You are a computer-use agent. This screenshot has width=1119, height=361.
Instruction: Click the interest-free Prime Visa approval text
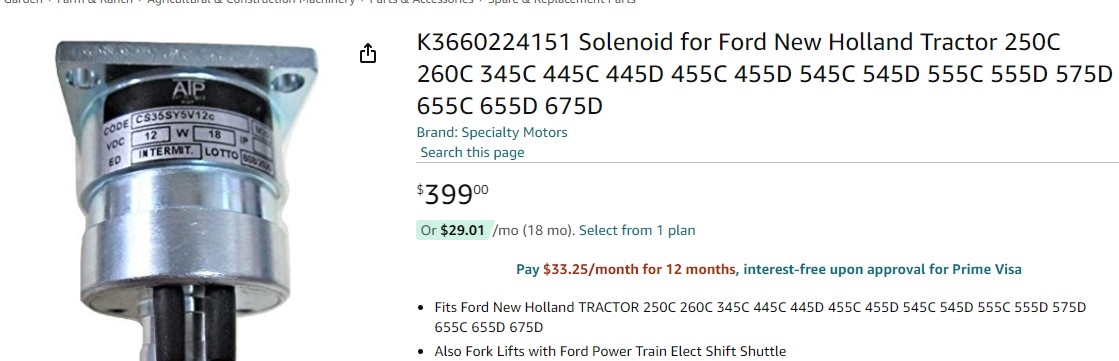[883, 269]
